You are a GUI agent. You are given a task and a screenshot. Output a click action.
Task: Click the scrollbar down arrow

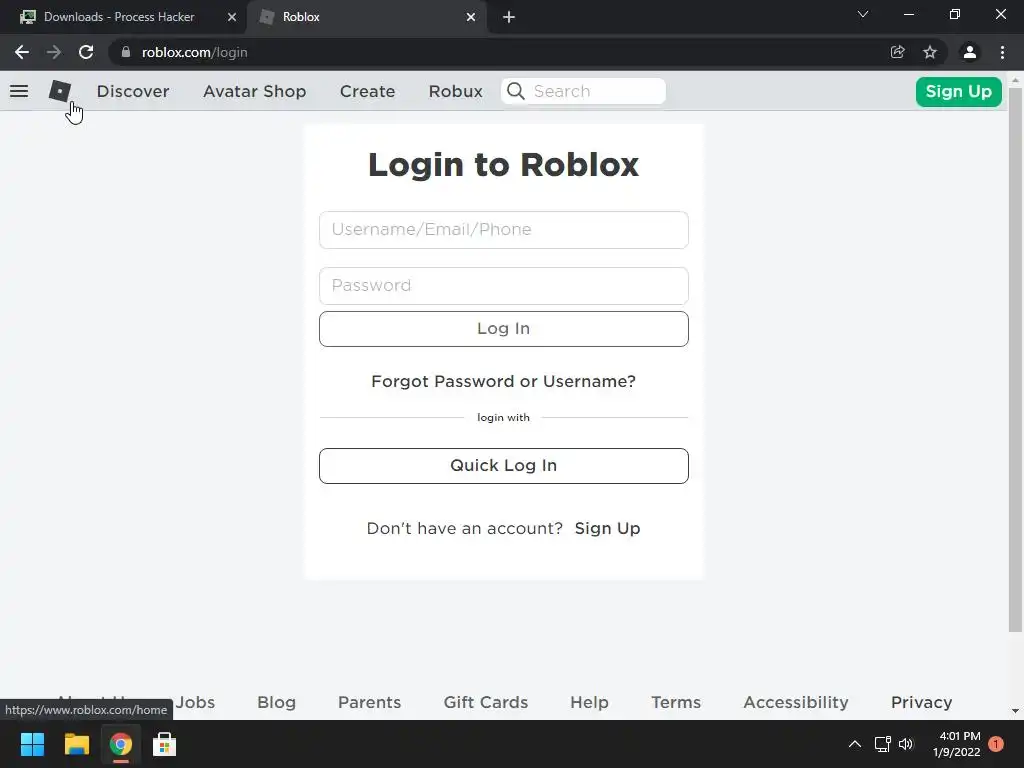[1015, 711]
